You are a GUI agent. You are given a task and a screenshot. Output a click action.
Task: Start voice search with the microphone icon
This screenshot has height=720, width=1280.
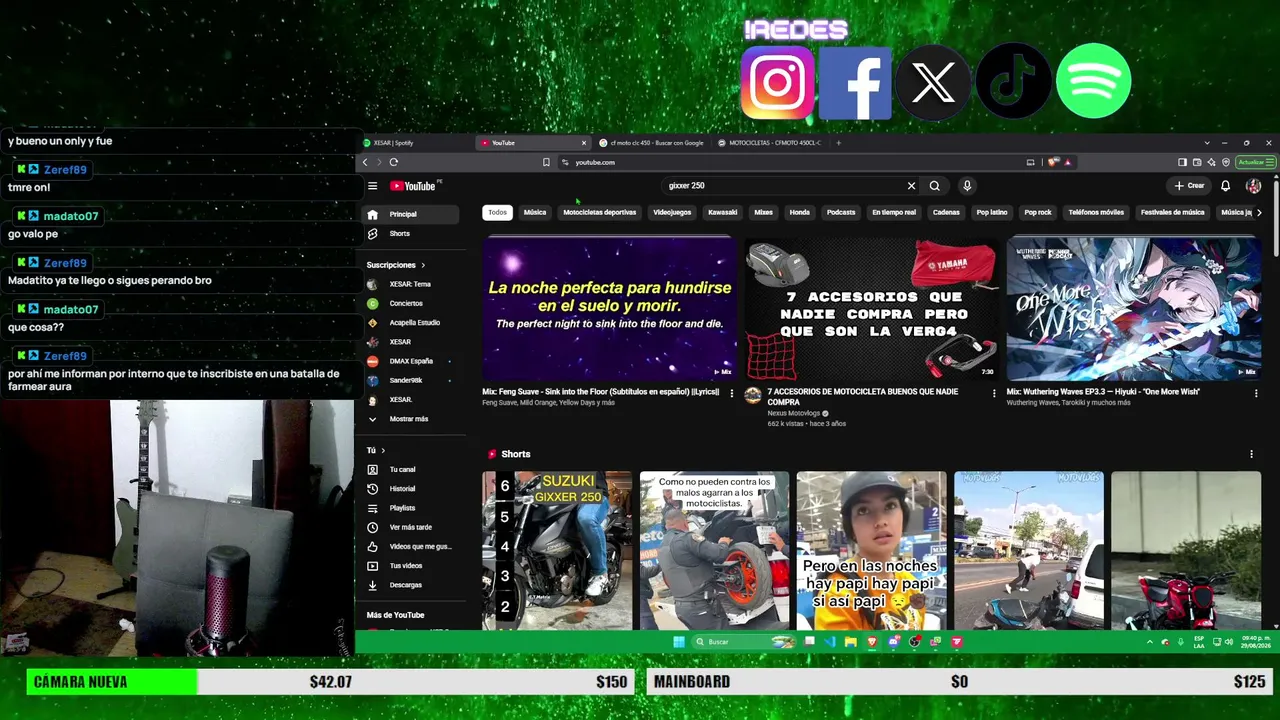(x=966, y=186)
